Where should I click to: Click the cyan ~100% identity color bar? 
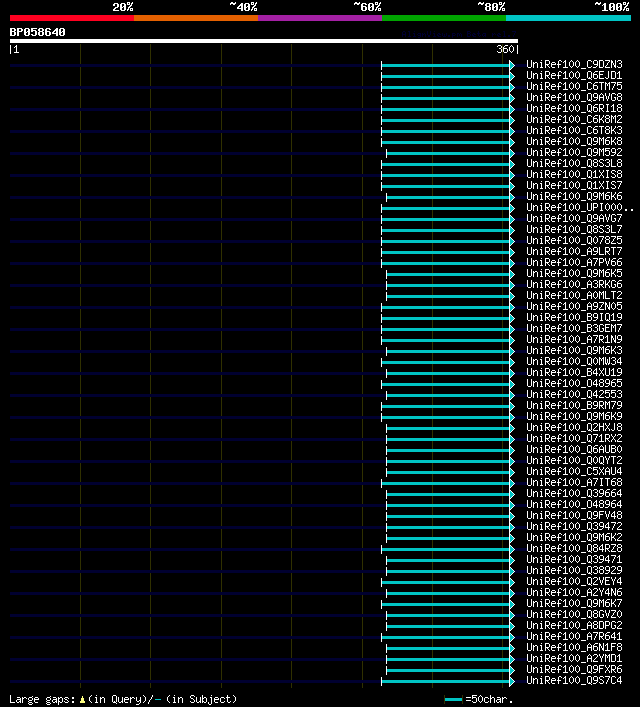point(568,18)
